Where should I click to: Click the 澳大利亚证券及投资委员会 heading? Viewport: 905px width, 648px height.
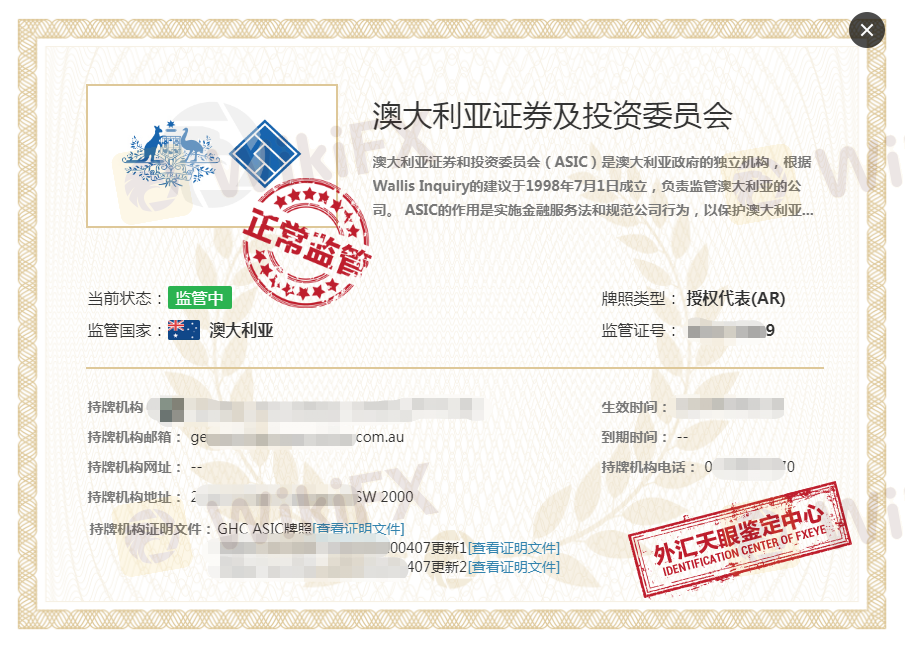click(x=552, y=116)
